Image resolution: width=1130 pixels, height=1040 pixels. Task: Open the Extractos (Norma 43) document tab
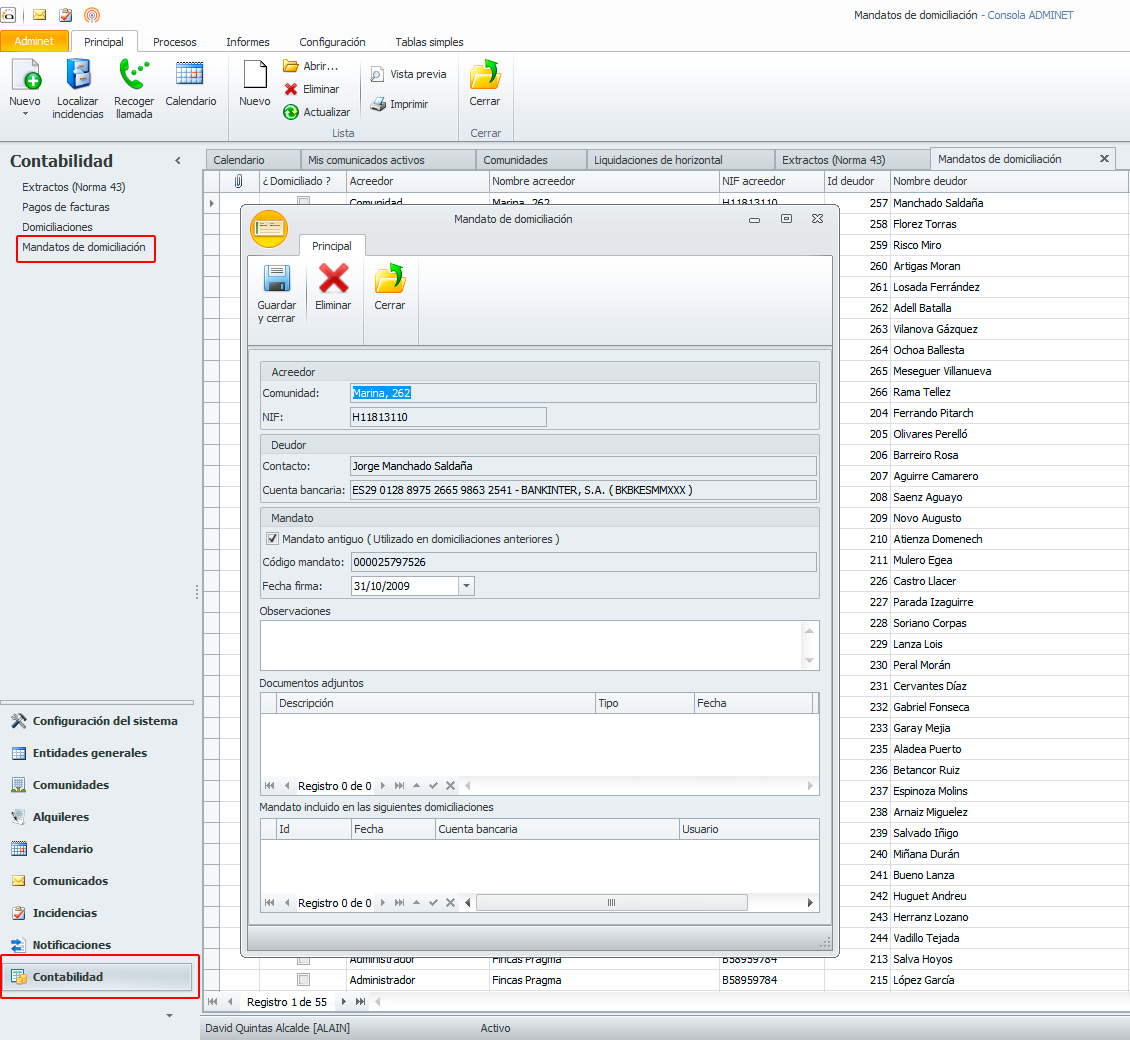pos(833,159)
